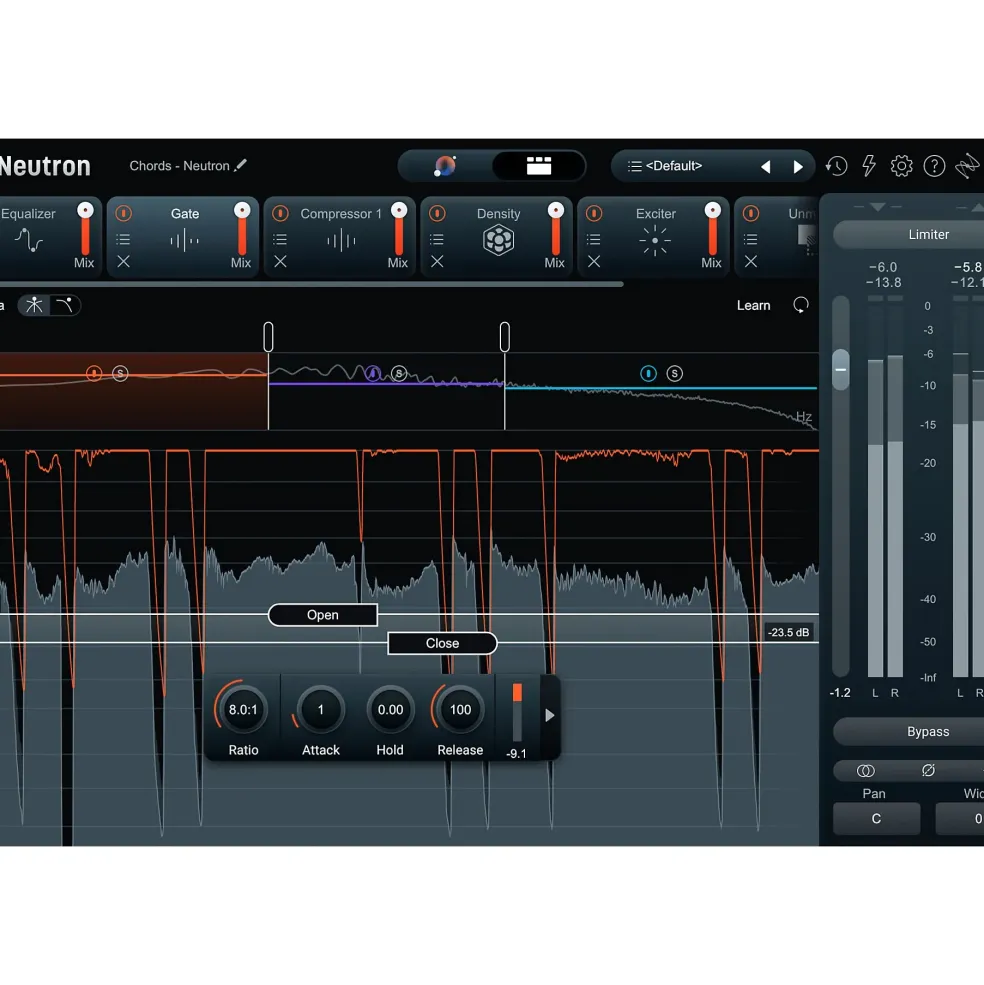This screenshot has width=984, height=985.
Task: Open help question mark icon
Action: tap(934, 166)
